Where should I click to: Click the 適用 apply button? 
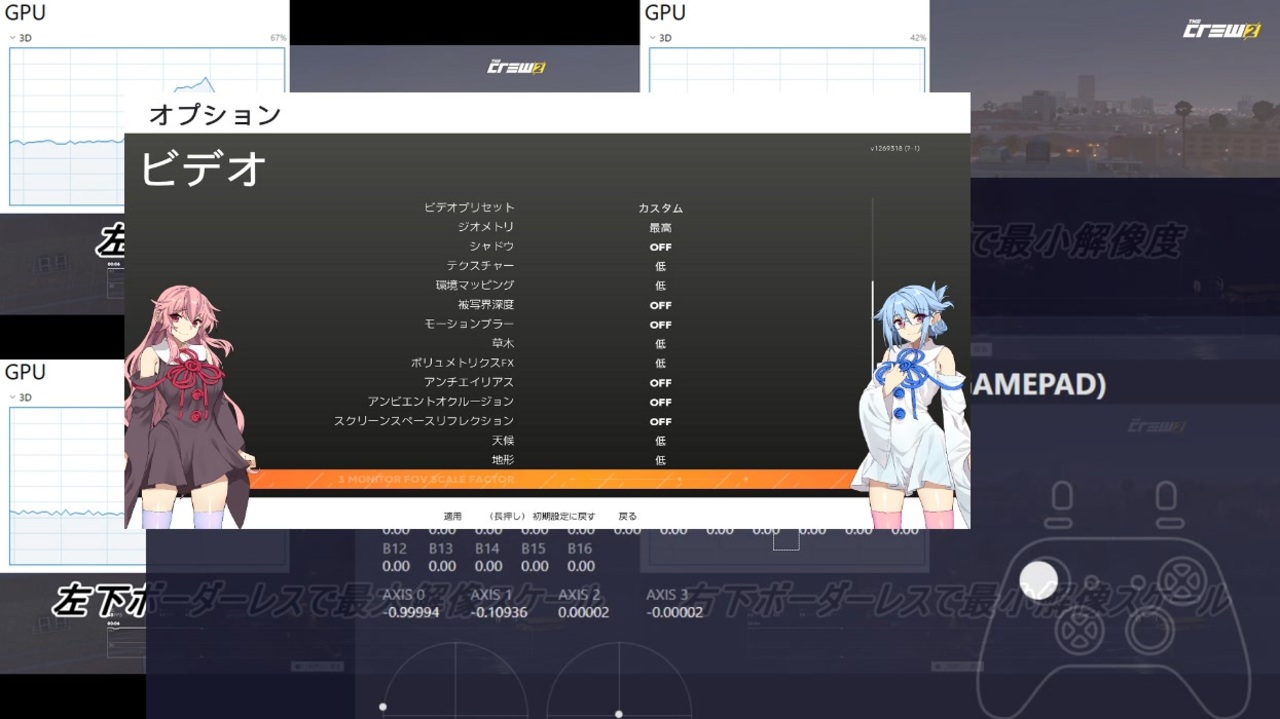click(453, 516)
